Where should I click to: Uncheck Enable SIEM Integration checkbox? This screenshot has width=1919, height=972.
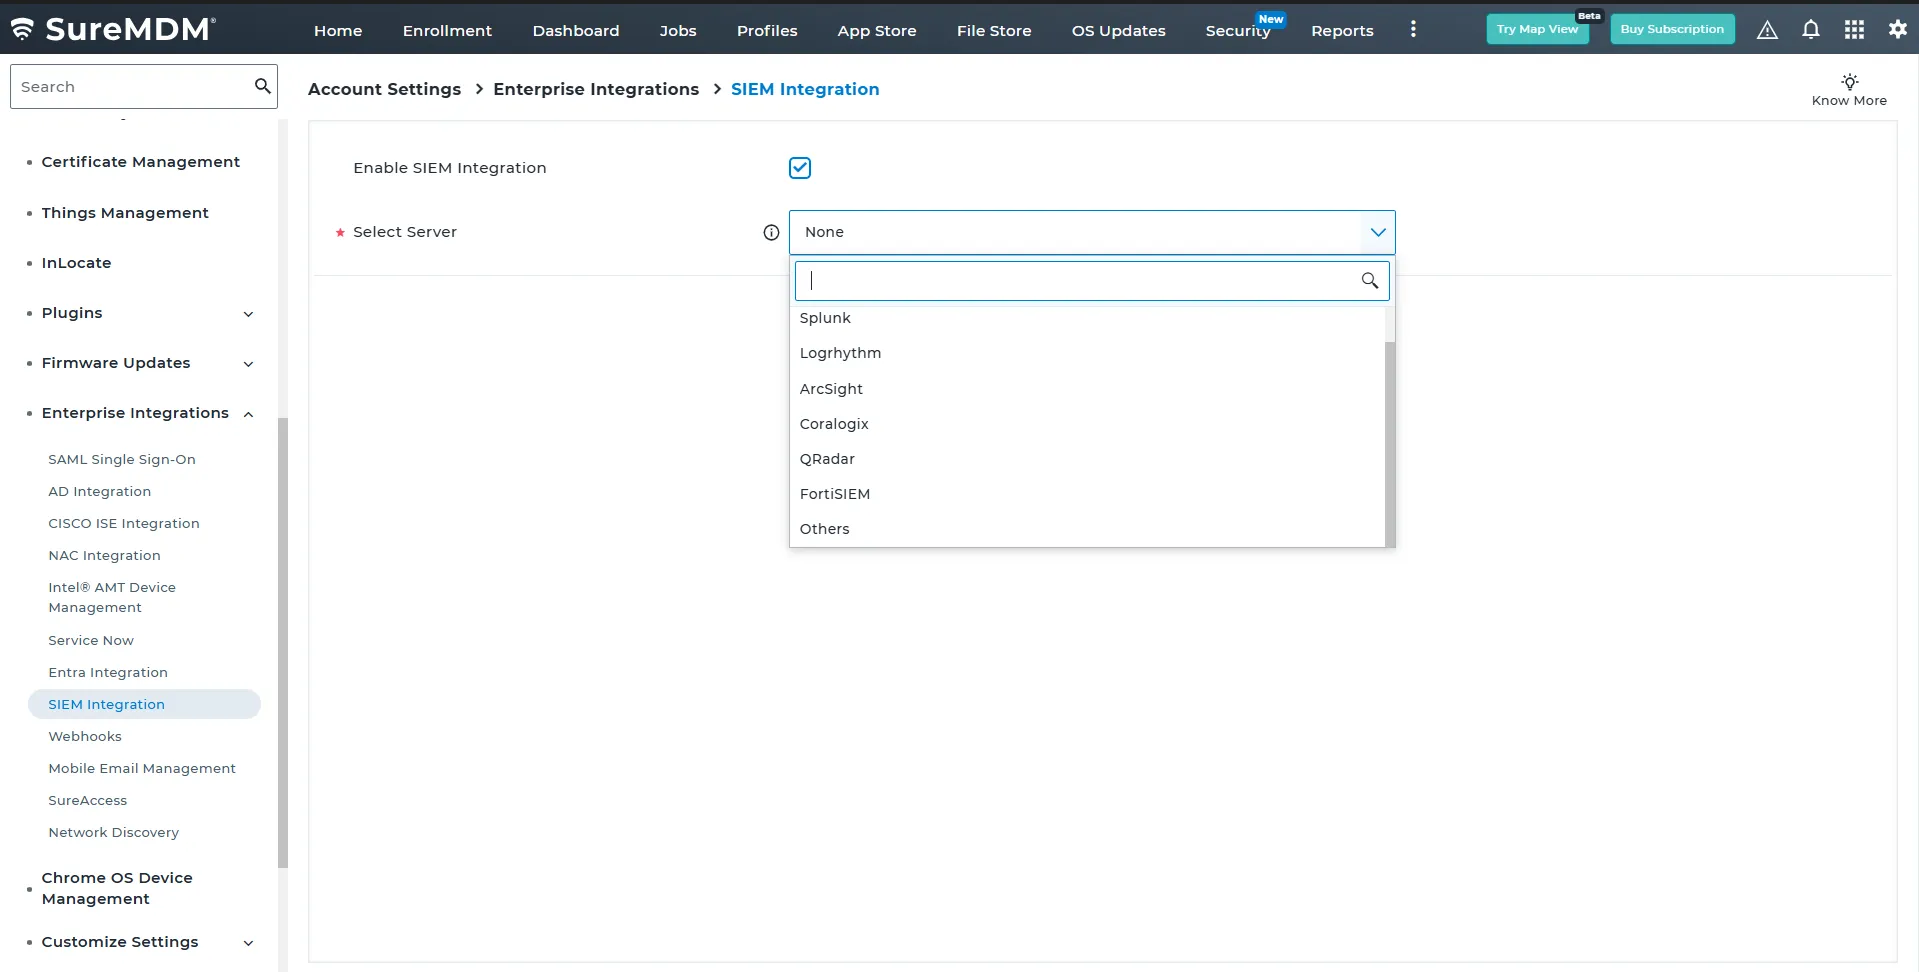point(800,168)
